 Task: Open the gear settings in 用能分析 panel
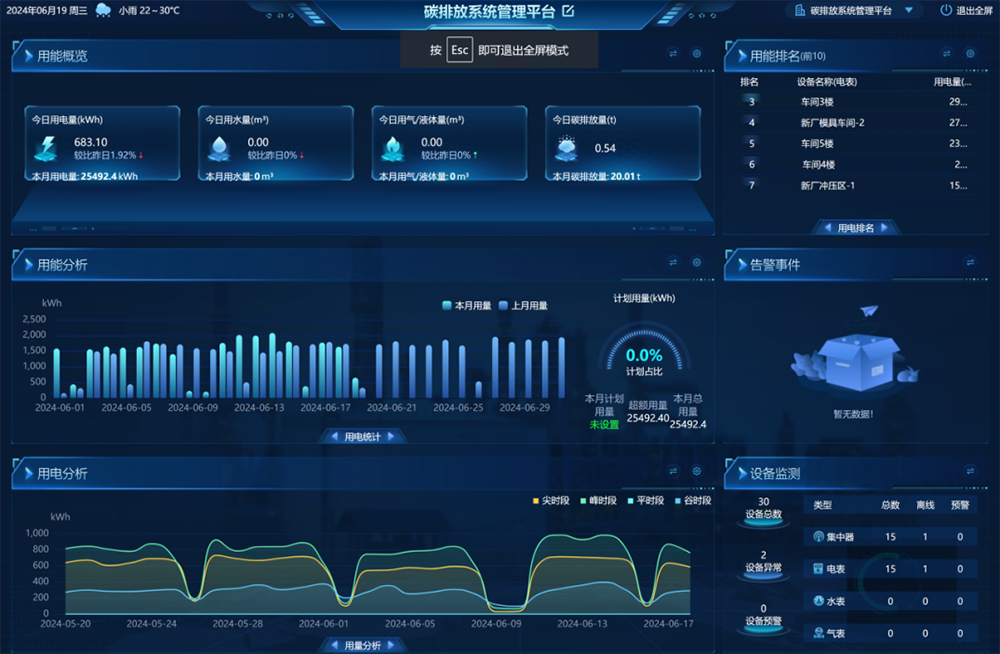tap(697, 263)
